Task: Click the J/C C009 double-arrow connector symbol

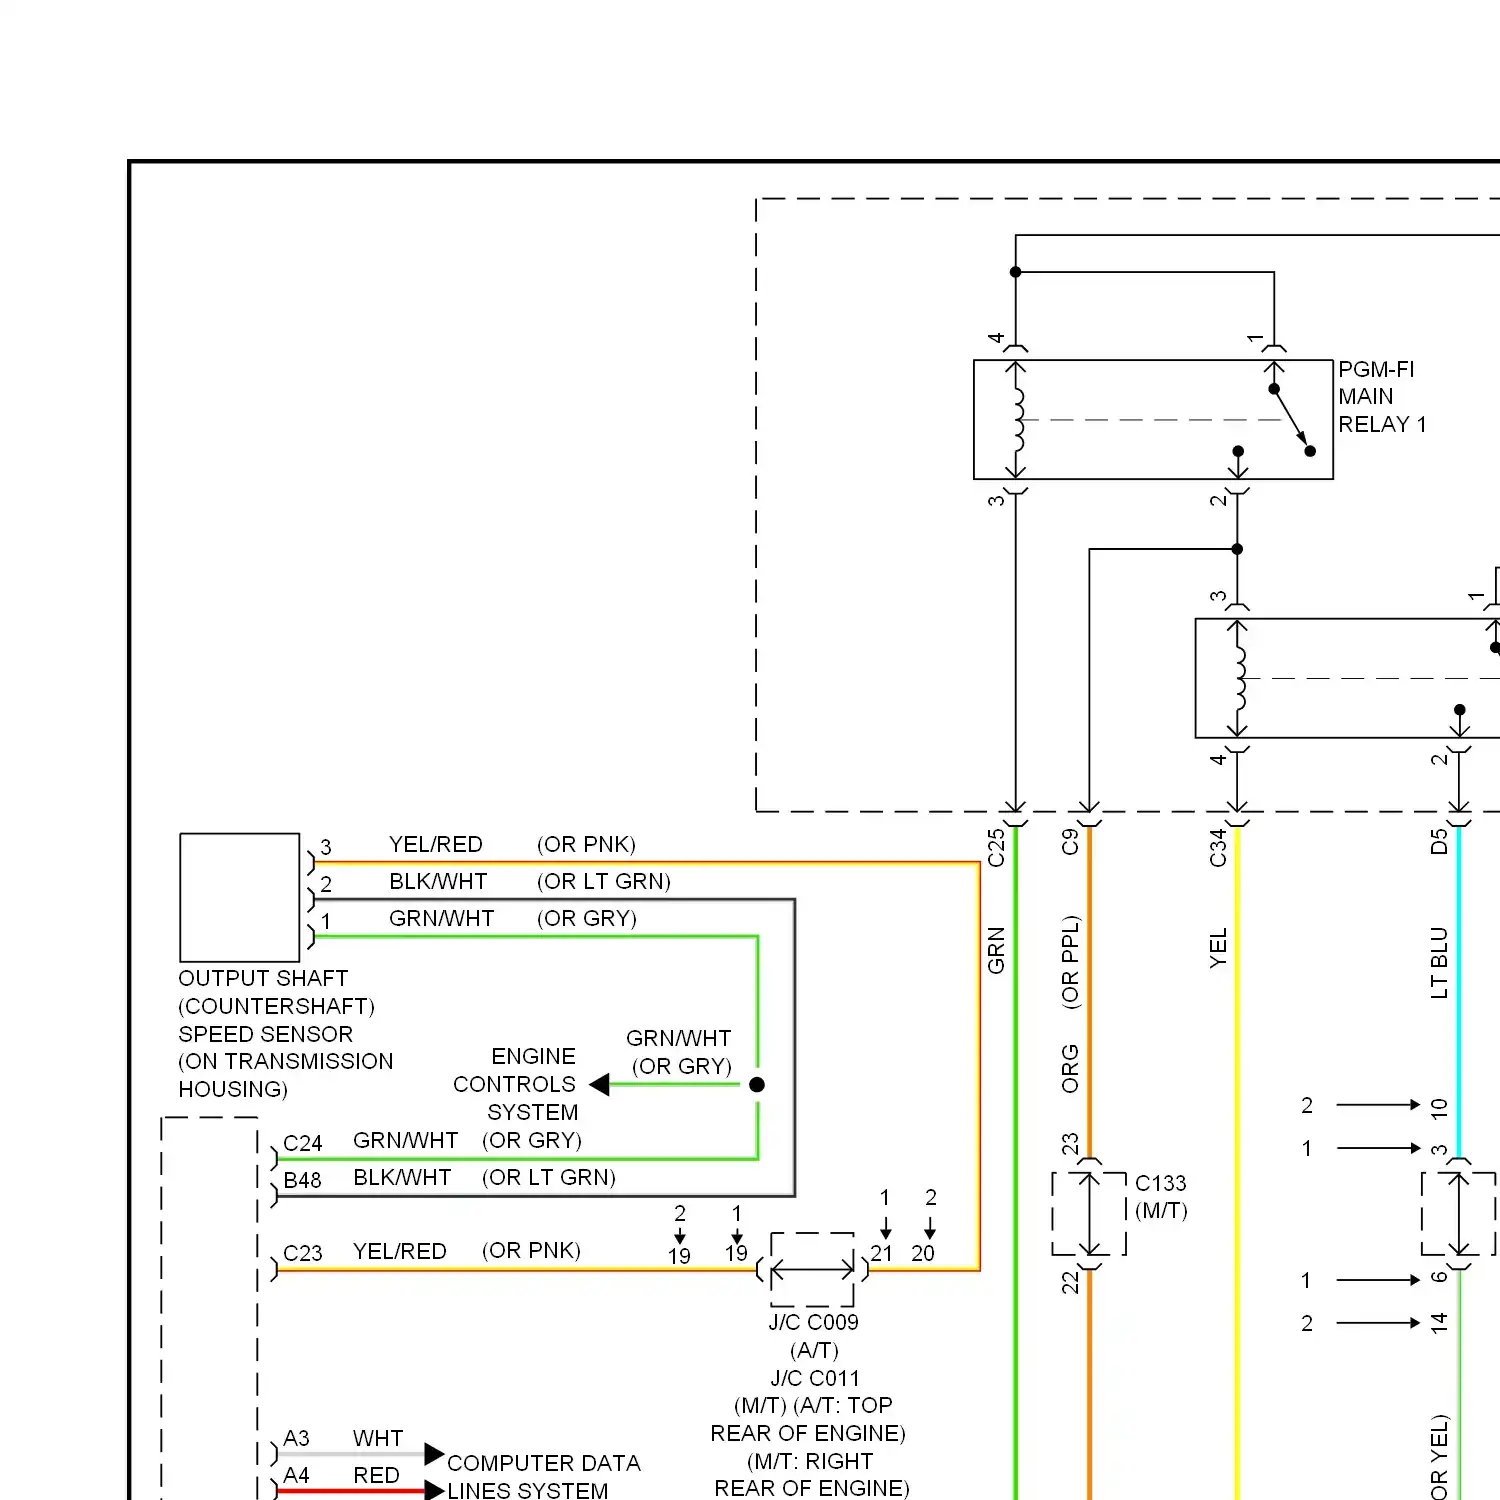Action: point(812,1270)
